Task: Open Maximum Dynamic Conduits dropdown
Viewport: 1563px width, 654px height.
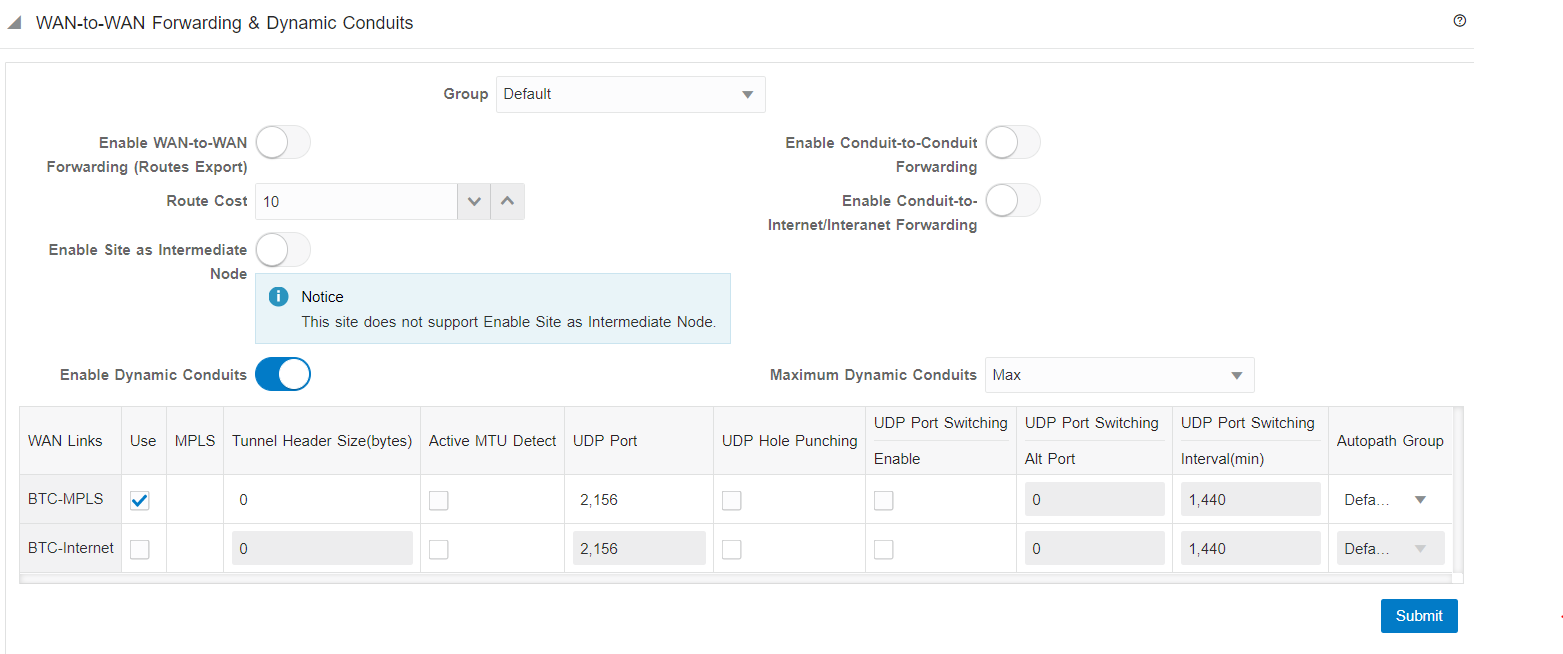Action: pos(1119,375)
